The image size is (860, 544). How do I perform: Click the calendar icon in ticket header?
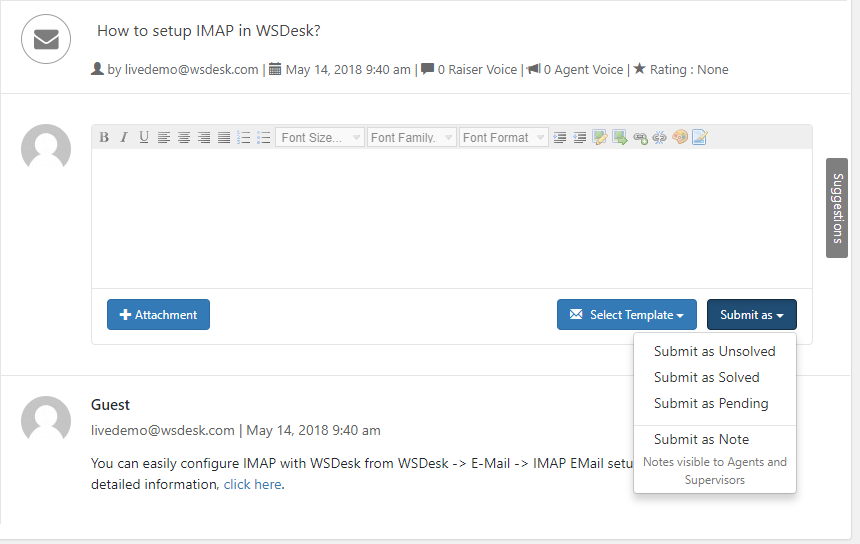coord(275,69)
